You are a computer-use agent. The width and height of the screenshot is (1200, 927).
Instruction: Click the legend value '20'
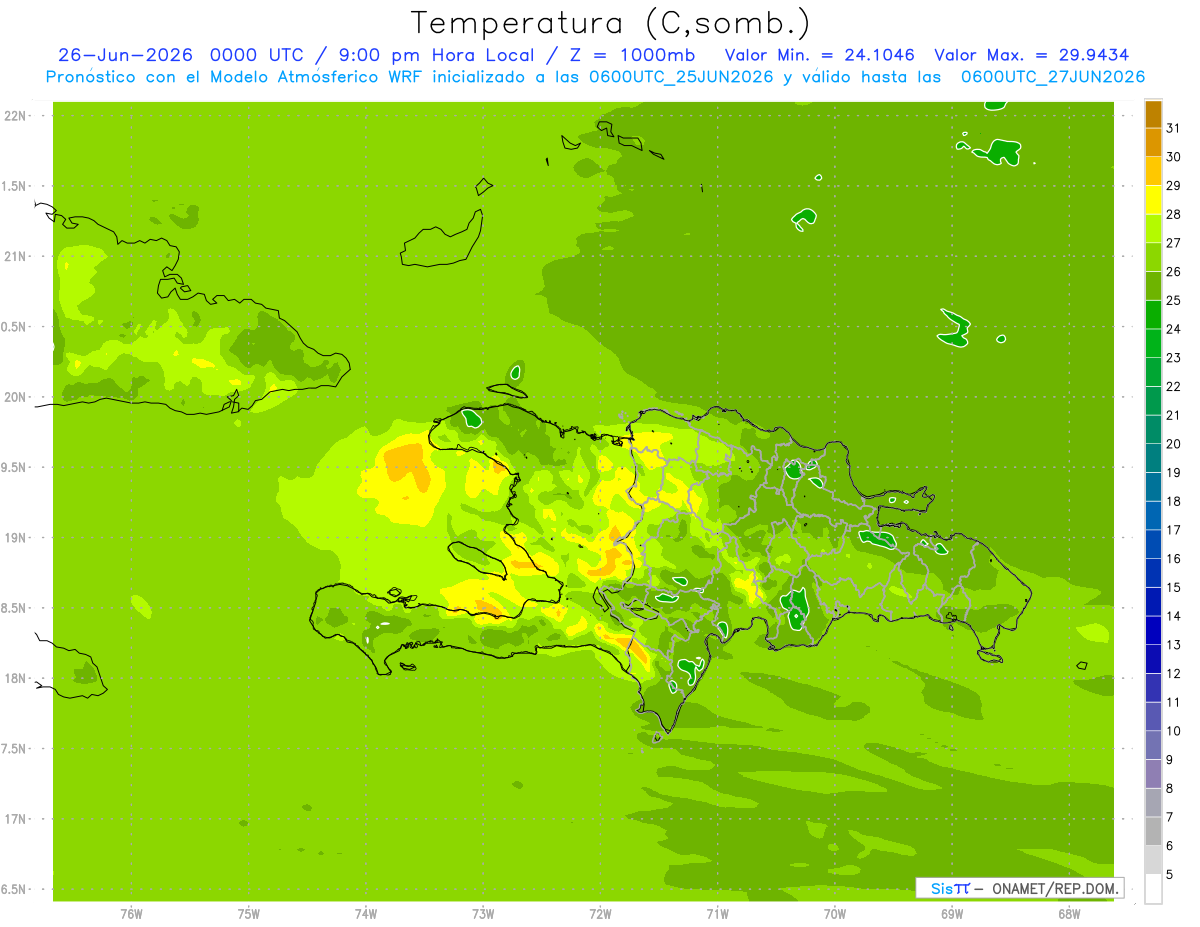[1174, 444]
